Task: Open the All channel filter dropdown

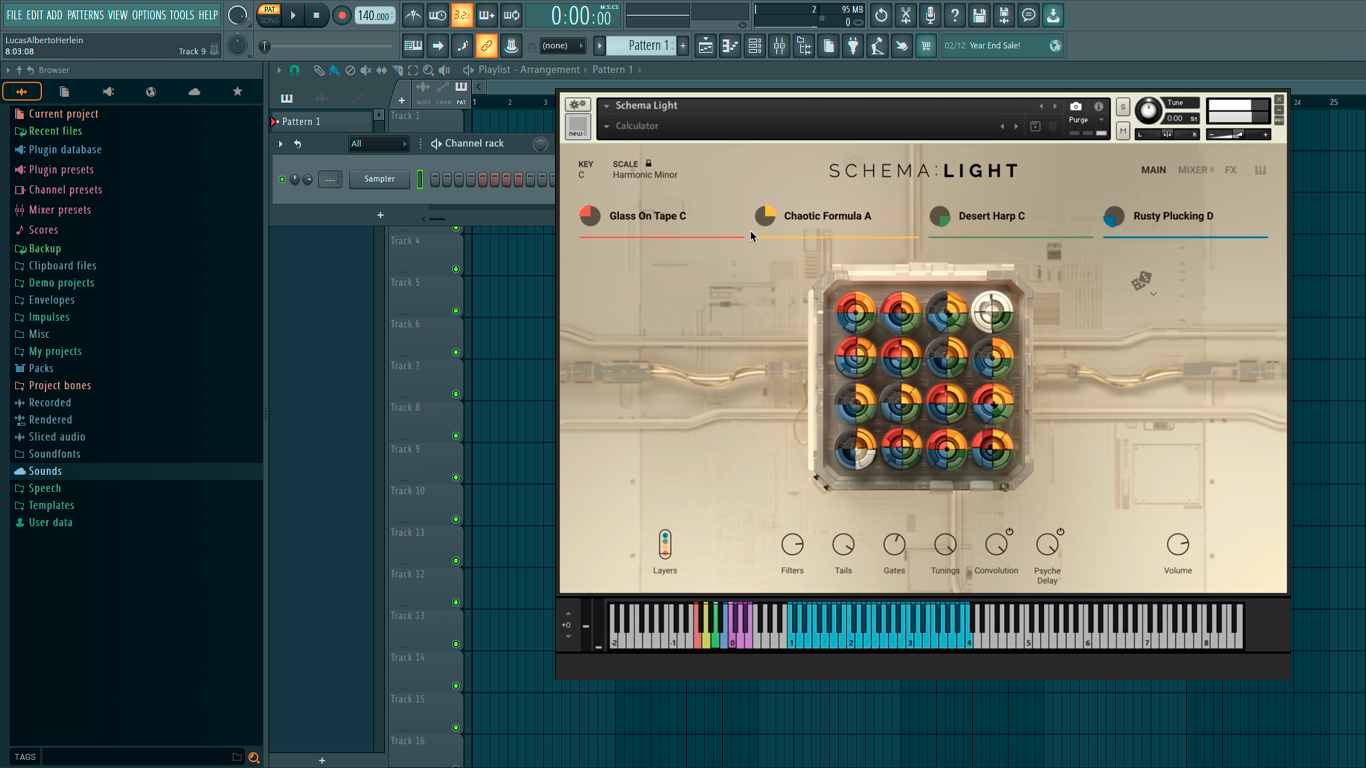Action: pos(378,144)
